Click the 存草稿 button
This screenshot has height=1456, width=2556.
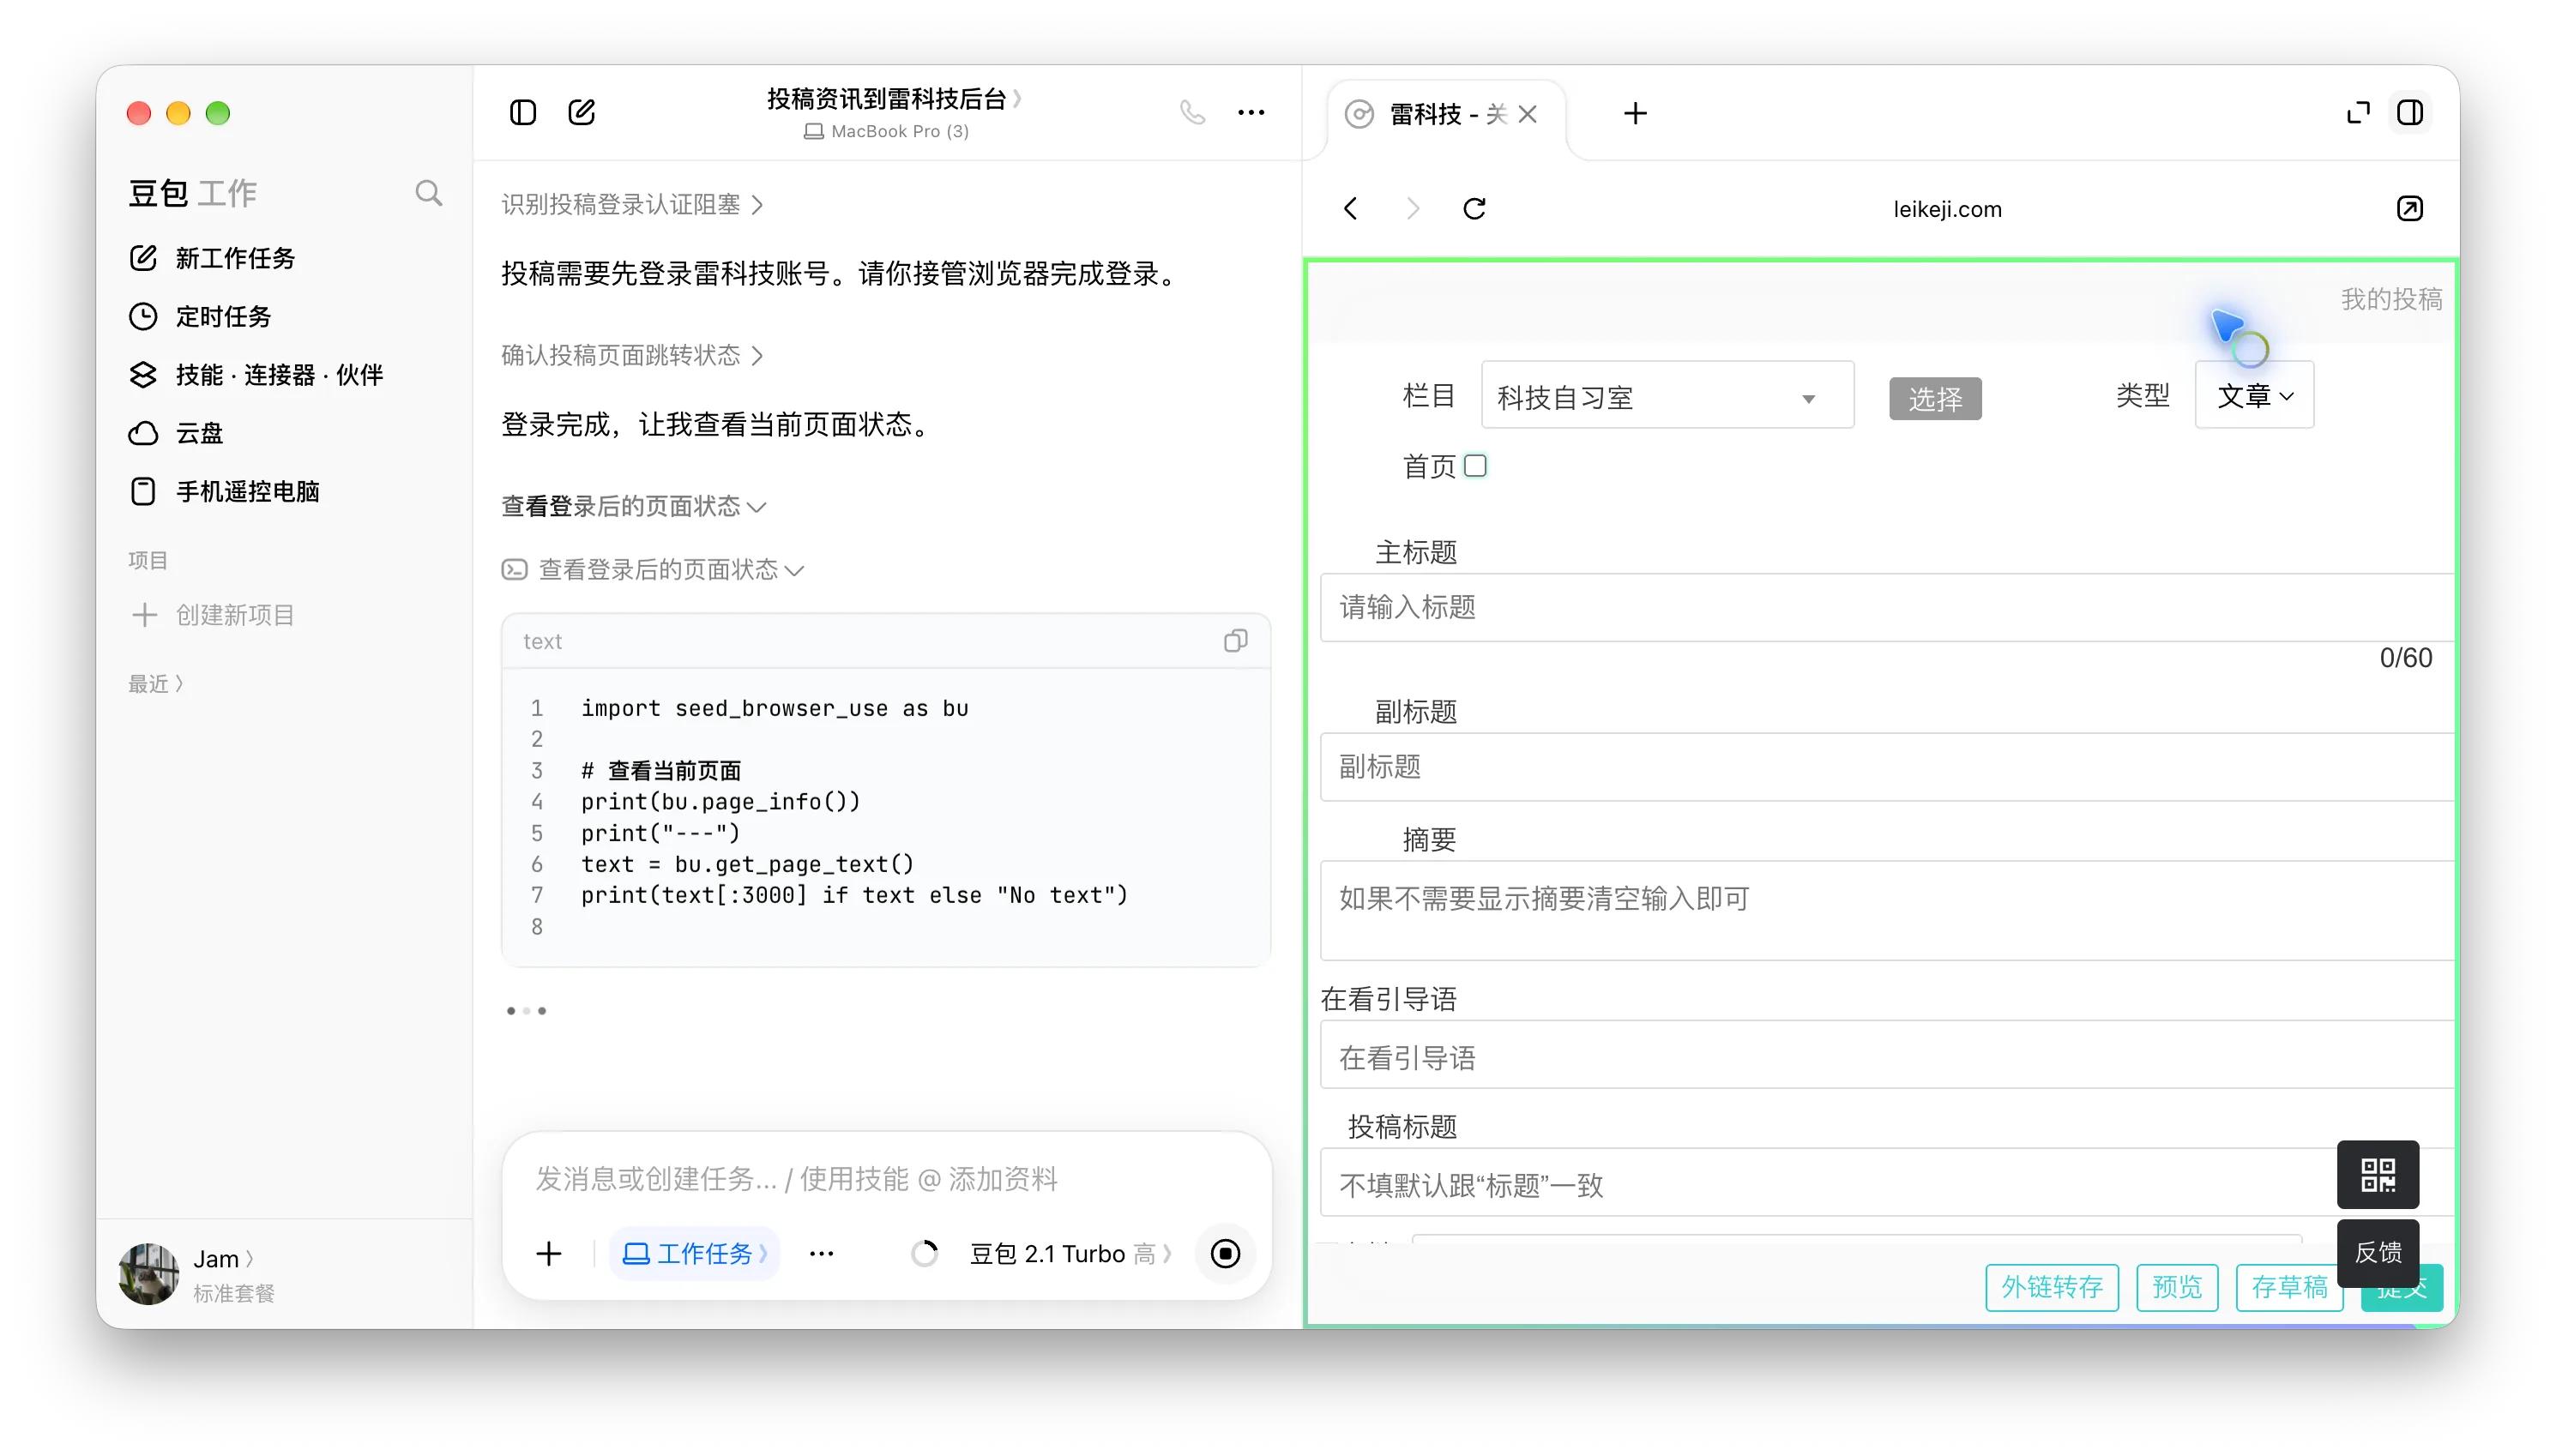2289,1287
